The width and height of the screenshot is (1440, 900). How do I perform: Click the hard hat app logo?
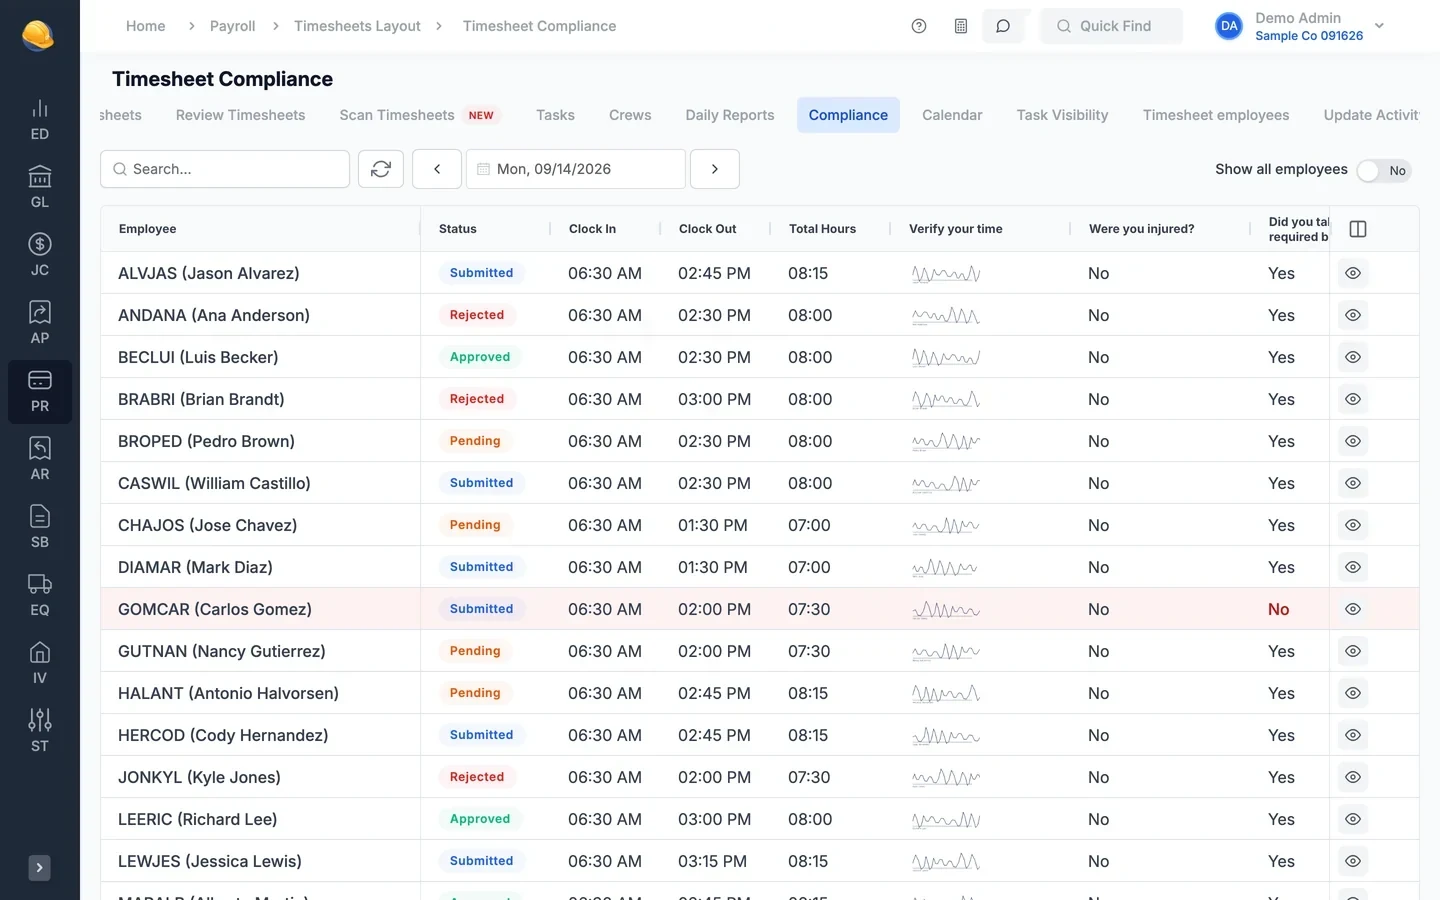tap(38, 35)
